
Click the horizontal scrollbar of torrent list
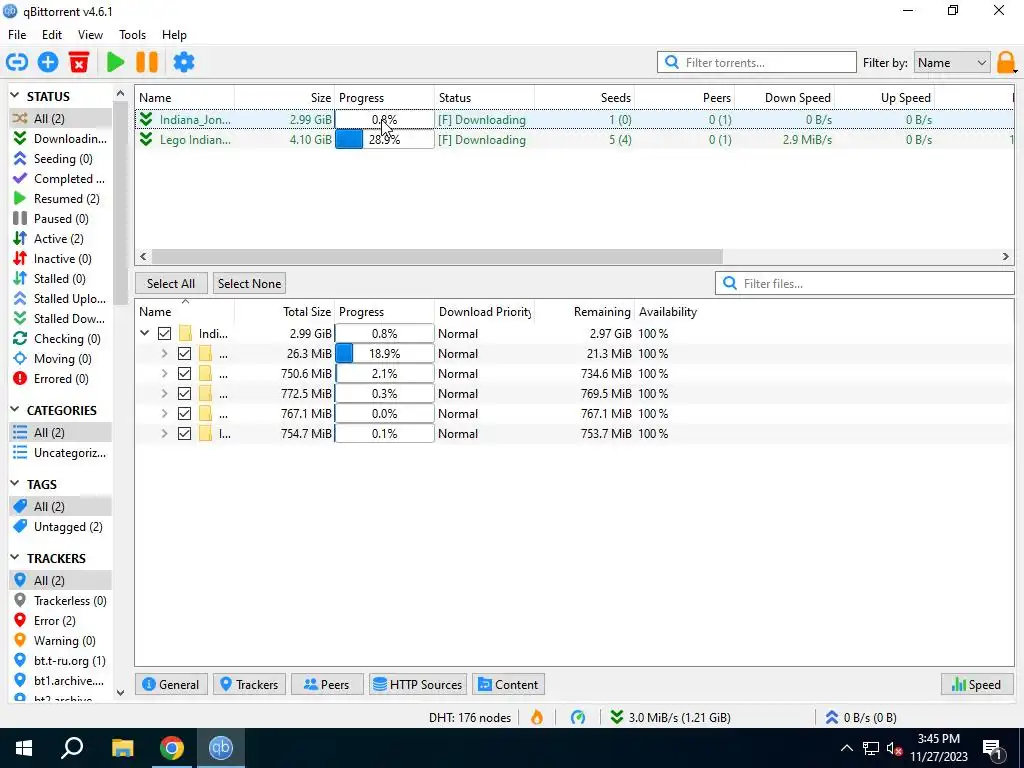click(x=438, y=257)
